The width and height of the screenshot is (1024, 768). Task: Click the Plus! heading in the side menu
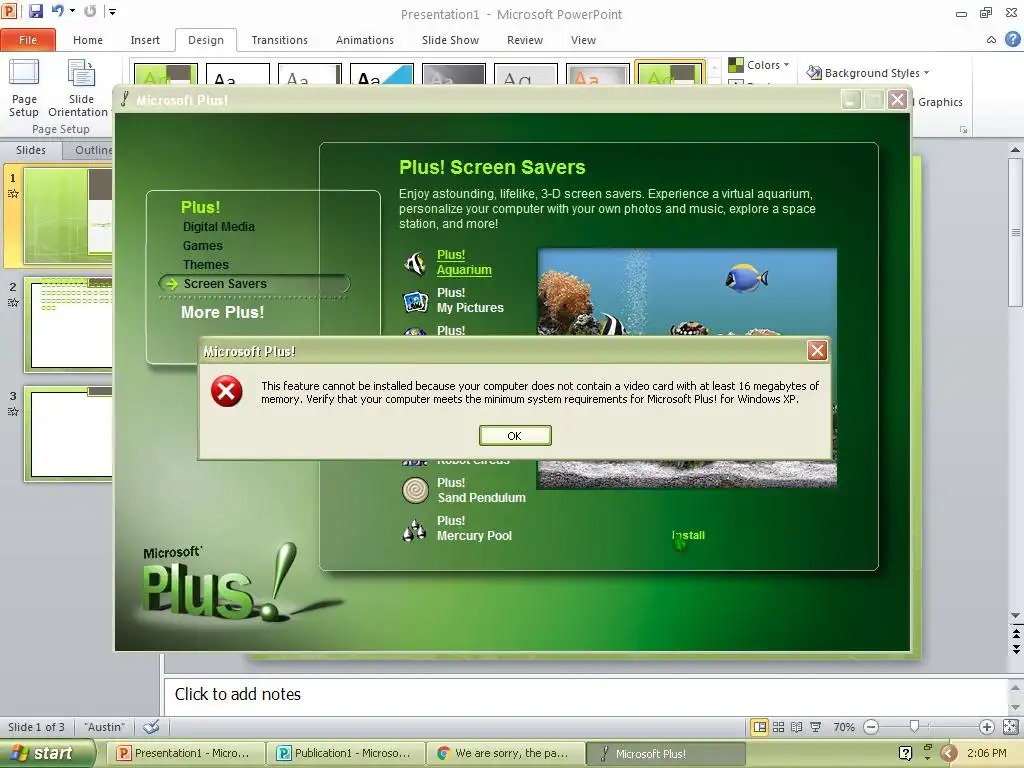(x=200, y=207)
